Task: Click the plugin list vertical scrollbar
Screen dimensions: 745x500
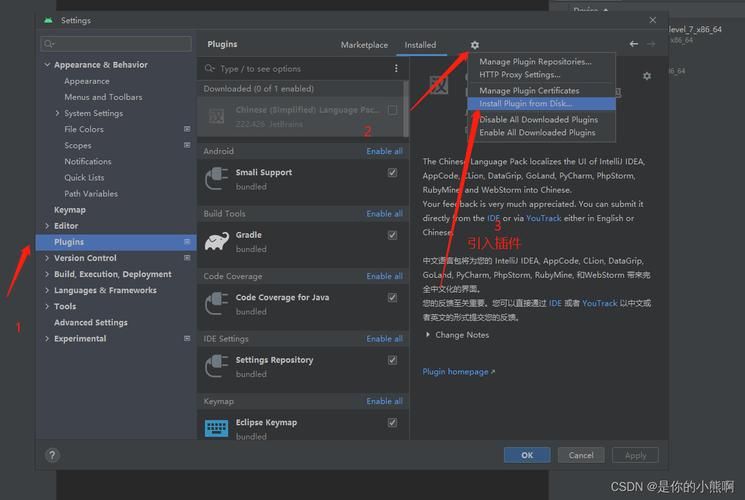Action: click(406, 108)
